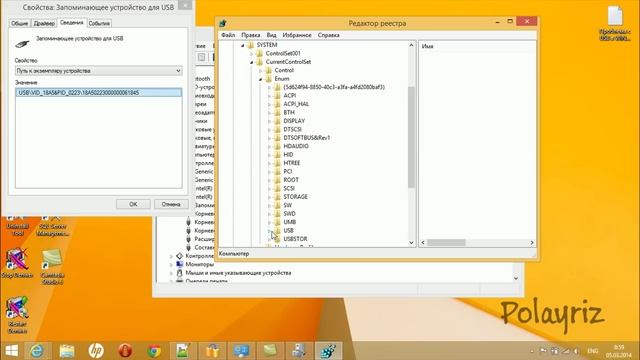Click the mouse icon beside Мыши и иные указывающие устройства
The image size is (640, 360).
point(180,273)
